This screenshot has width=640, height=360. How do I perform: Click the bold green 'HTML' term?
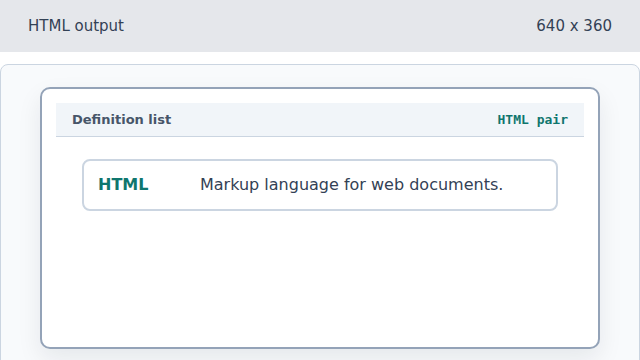[x=123, y=184]
